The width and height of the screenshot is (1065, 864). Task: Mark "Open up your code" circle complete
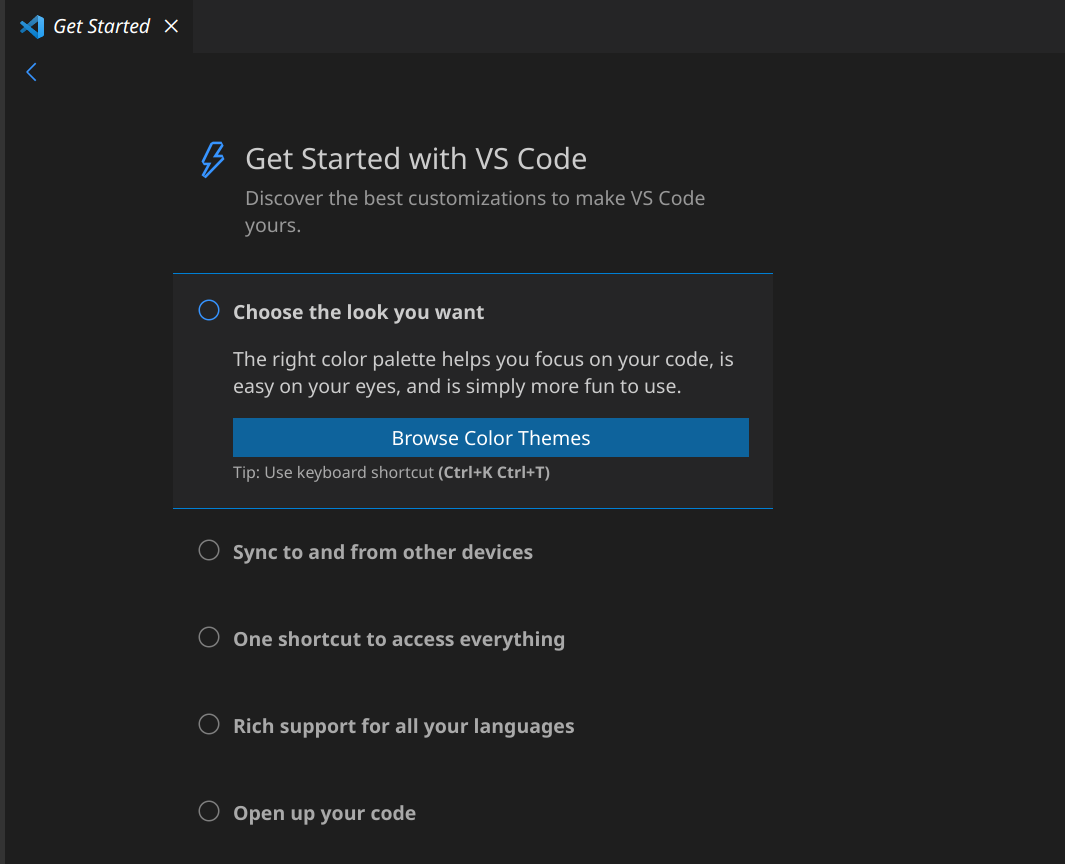click(209, 812)
